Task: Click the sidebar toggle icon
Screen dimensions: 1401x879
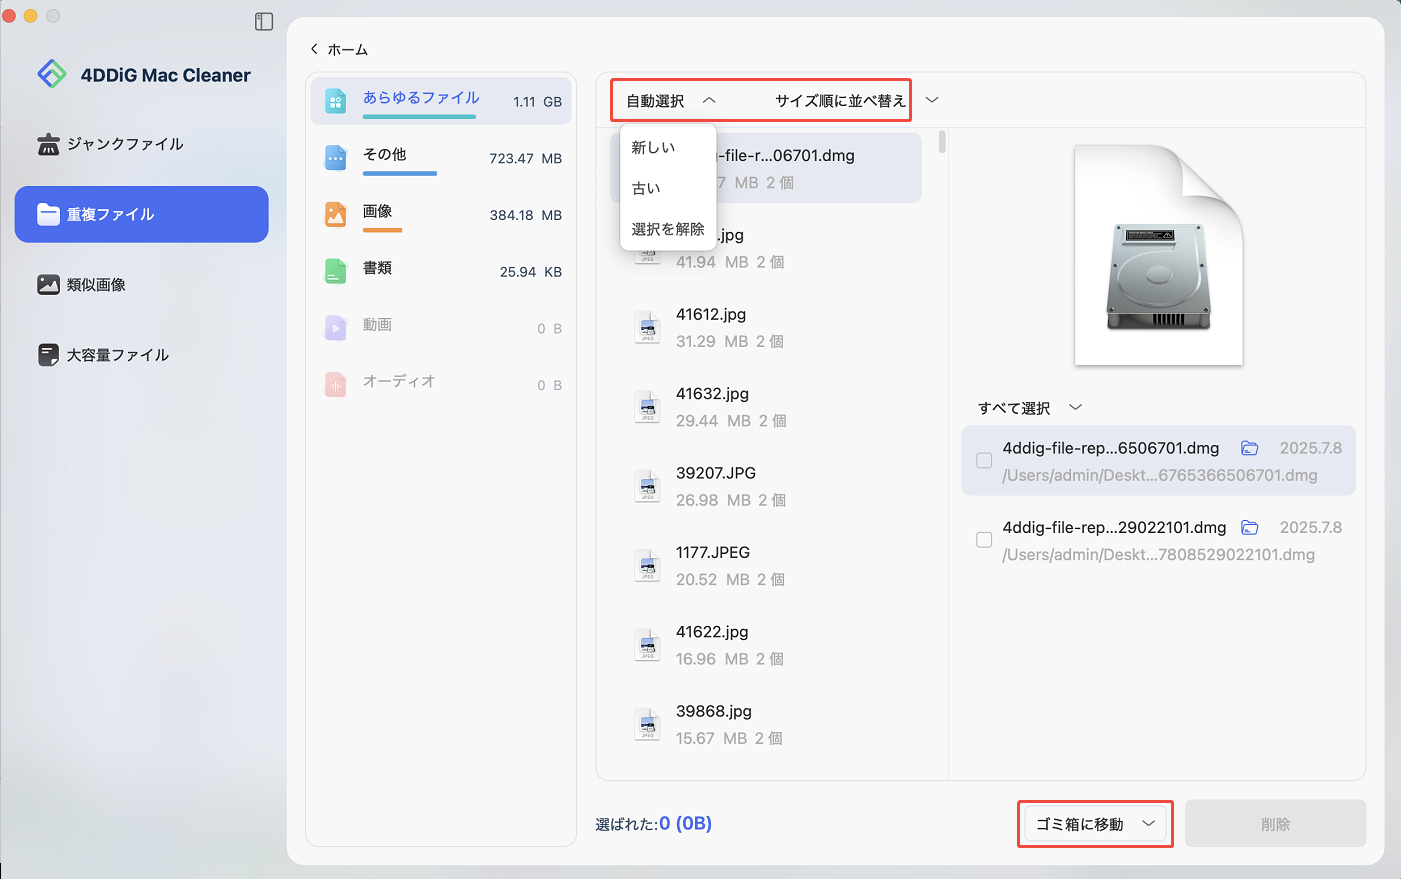Action: [x=264, y=22]
